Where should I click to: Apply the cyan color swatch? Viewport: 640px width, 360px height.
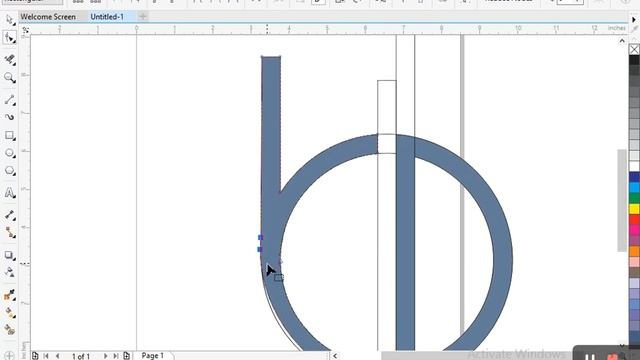pos(634,187)
